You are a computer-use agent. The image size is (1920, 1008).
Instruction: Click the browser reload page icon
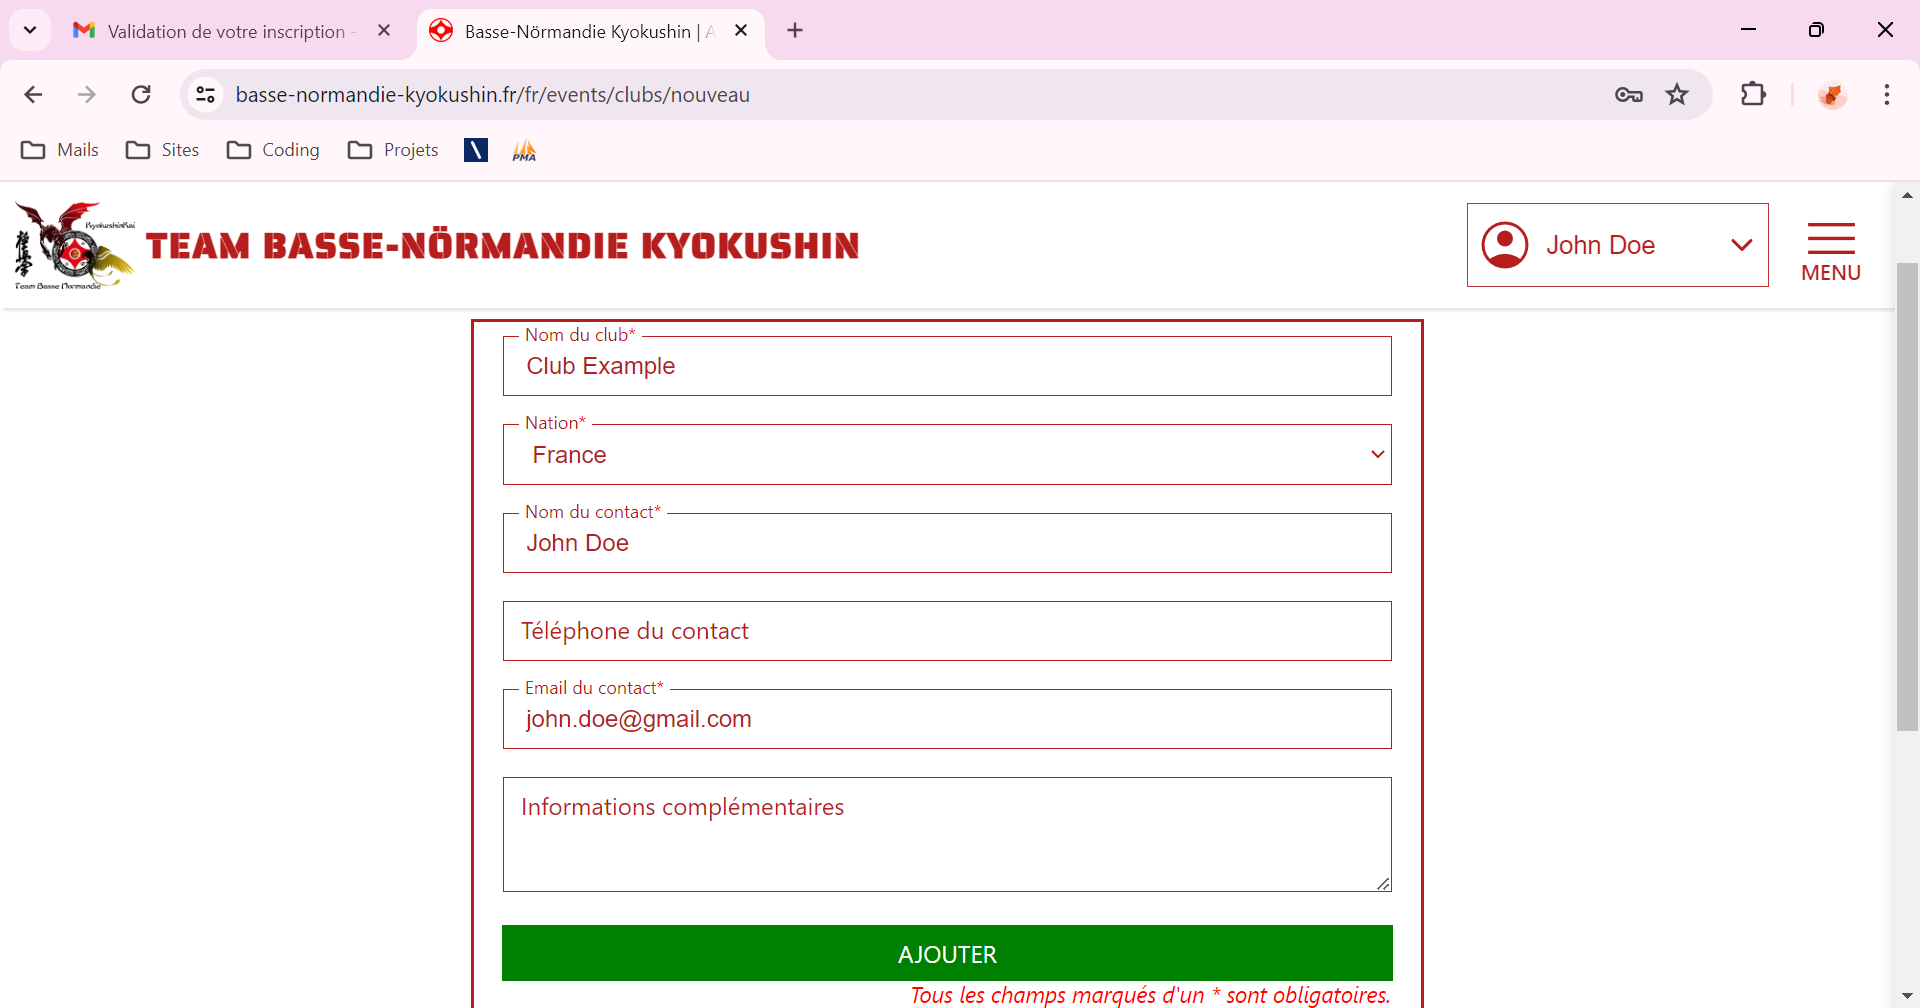click(141, 95)
